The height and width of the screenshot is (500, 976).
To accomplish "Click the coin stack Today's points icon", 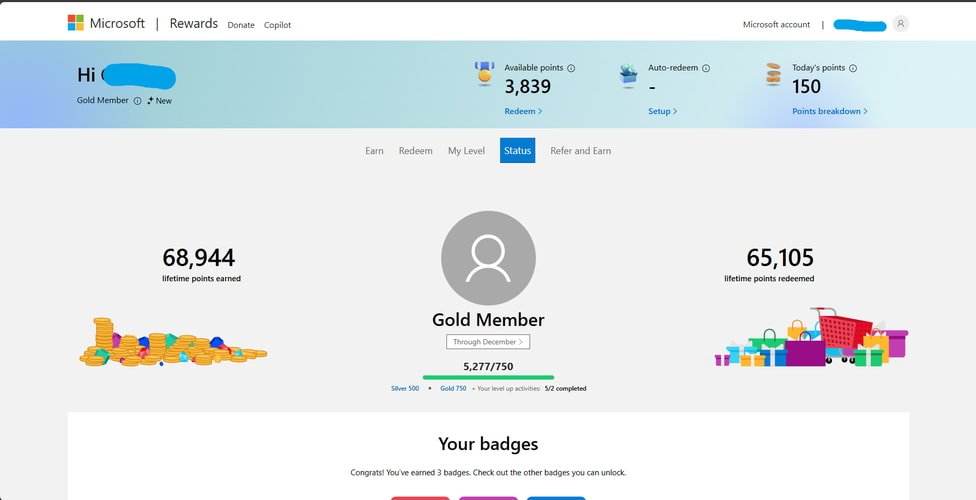I will click(x=772, y=74).
